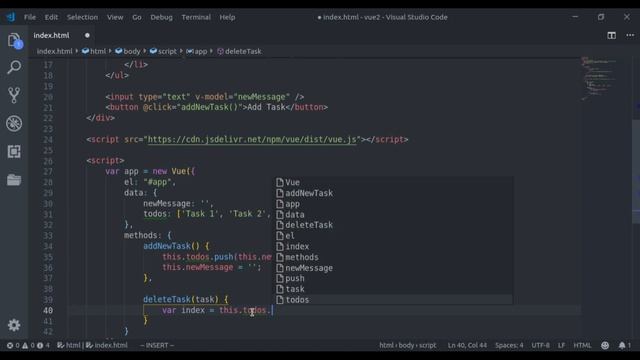Open the Terminal menu
This screenshot has width=640, height=360.
click(x=196, y=17)
